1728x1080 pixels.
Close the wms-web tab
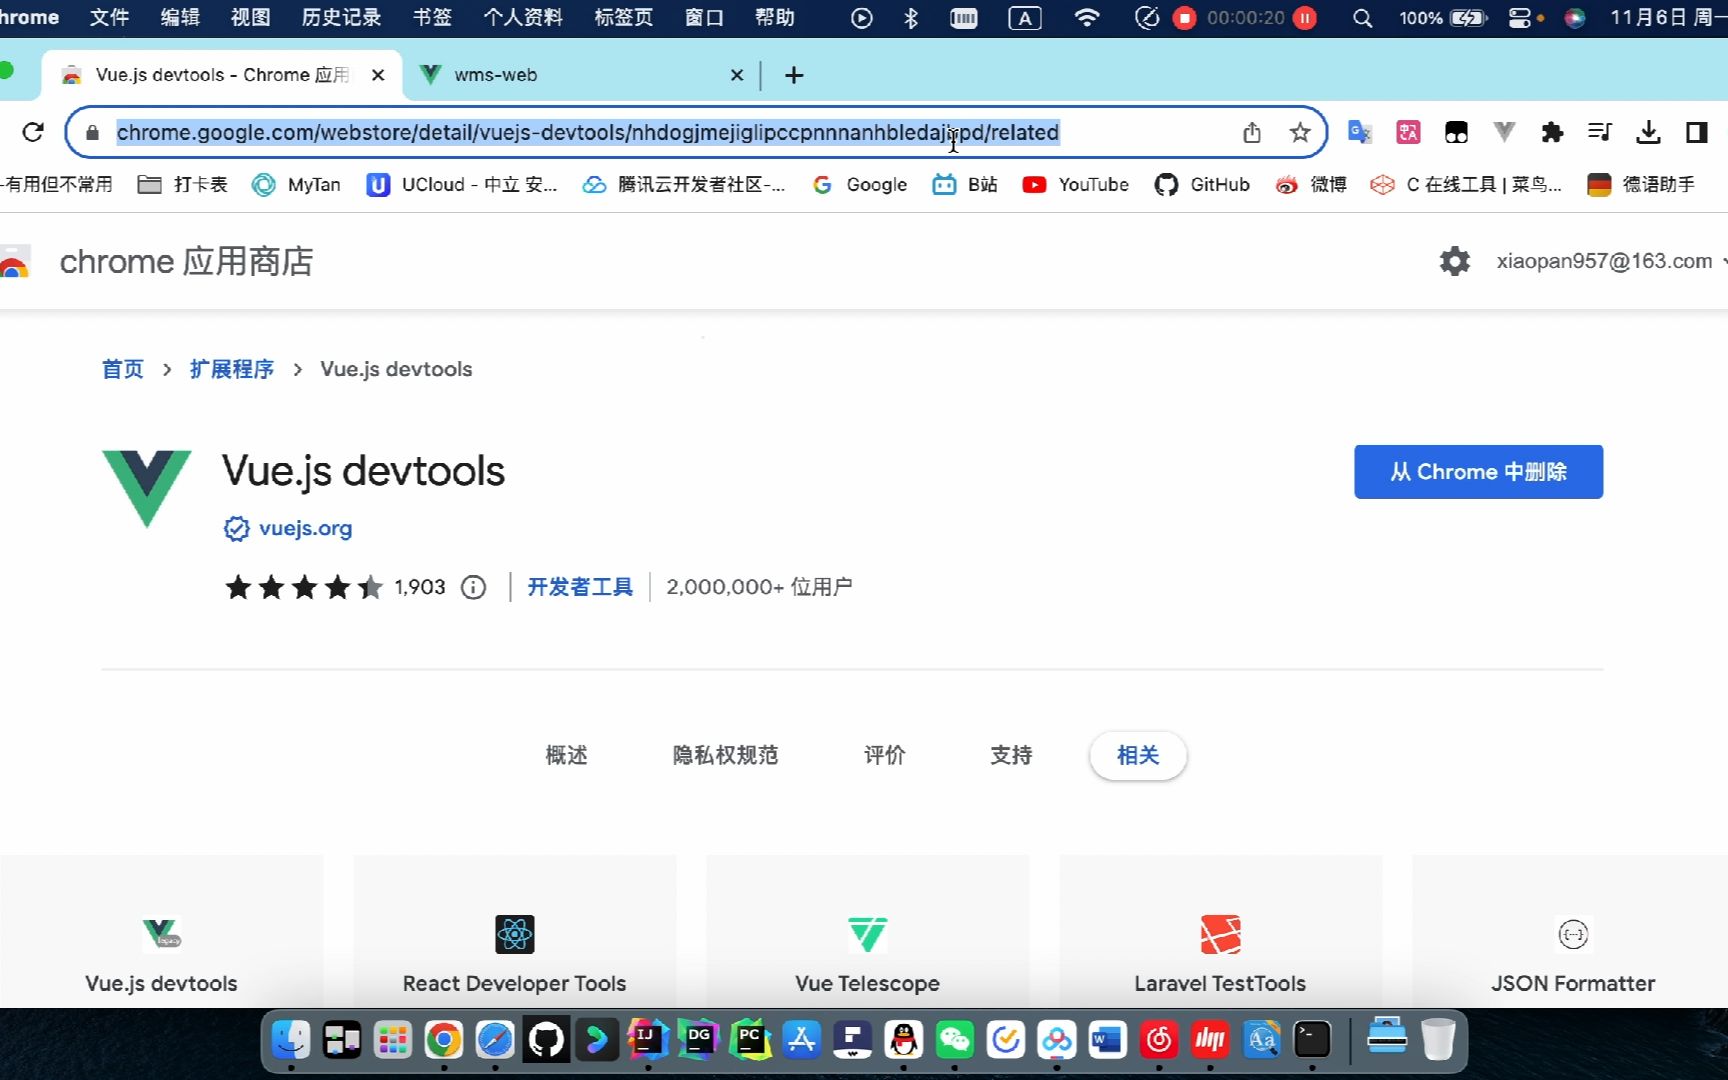pos(737,75)
